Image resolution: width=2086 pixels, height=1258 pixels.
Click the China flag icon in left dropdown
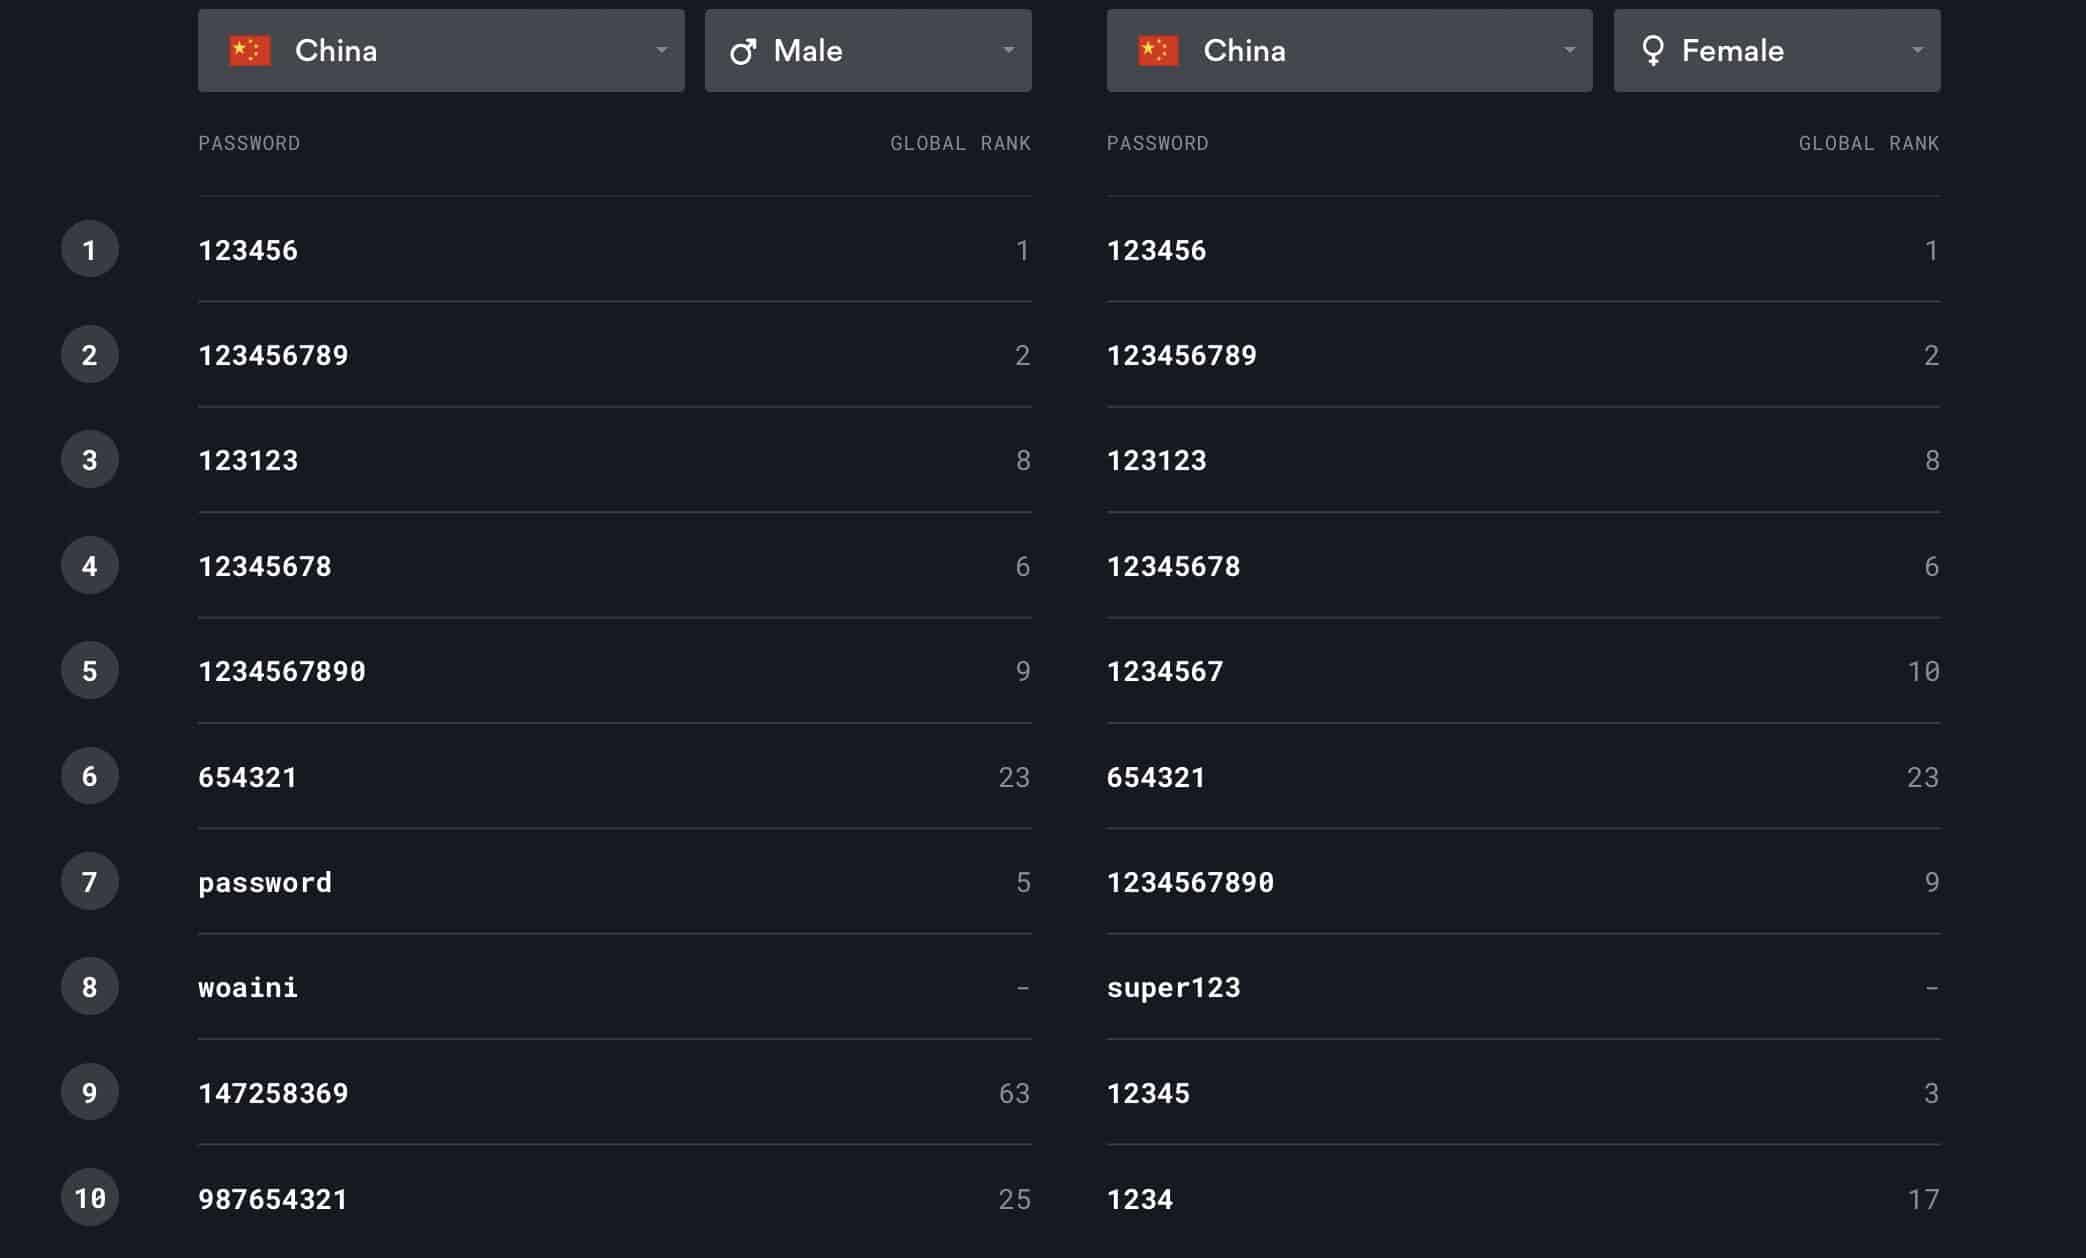250,50
